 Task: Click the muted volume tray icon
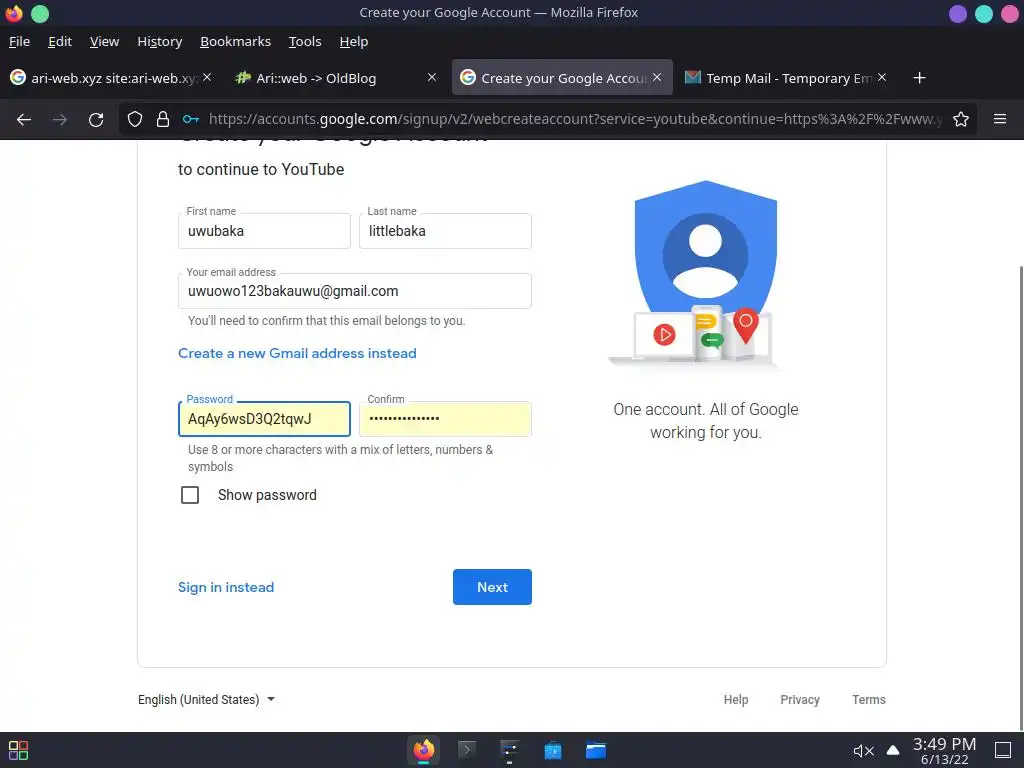tap(863, 751)
